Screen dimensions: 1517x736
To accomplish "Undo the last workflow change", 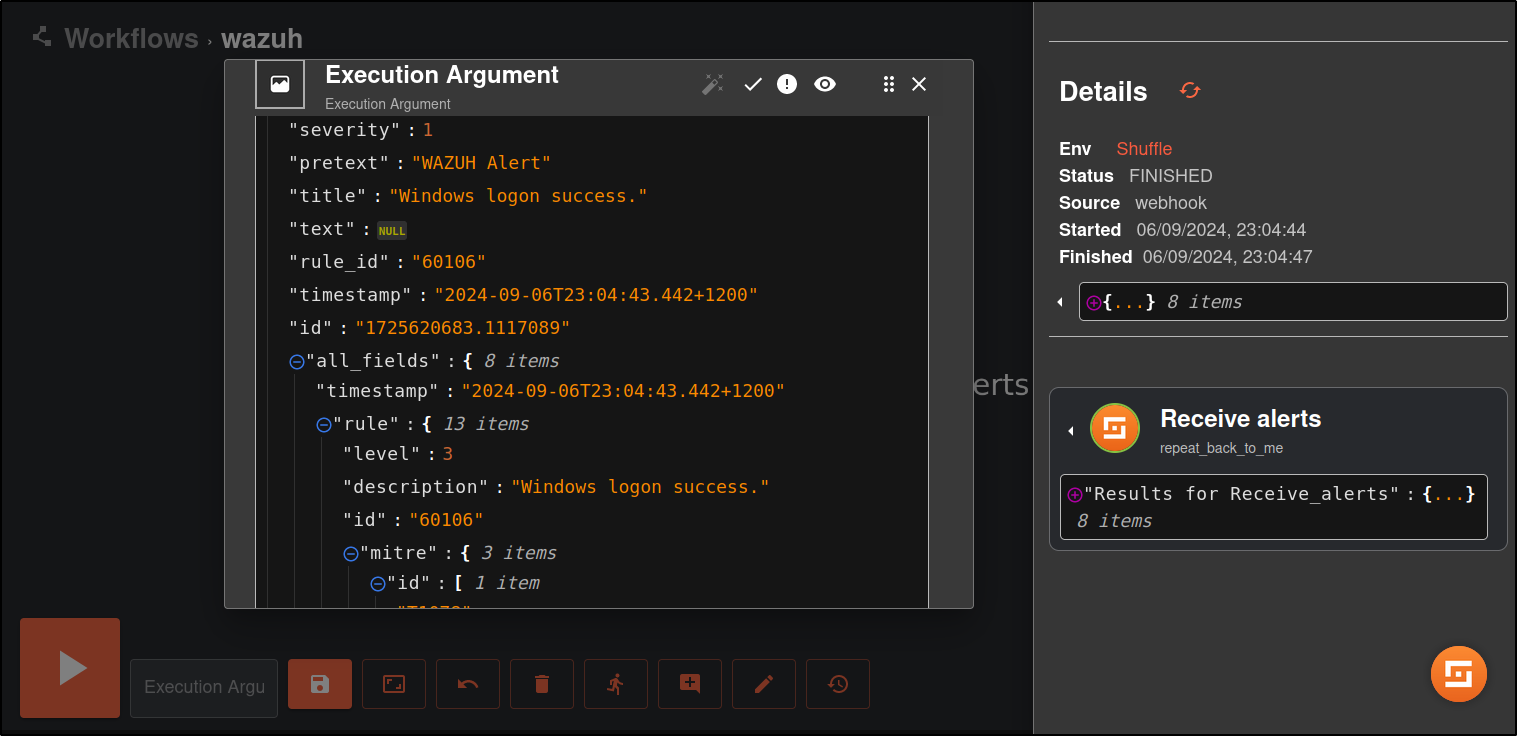I will point(468,684).
